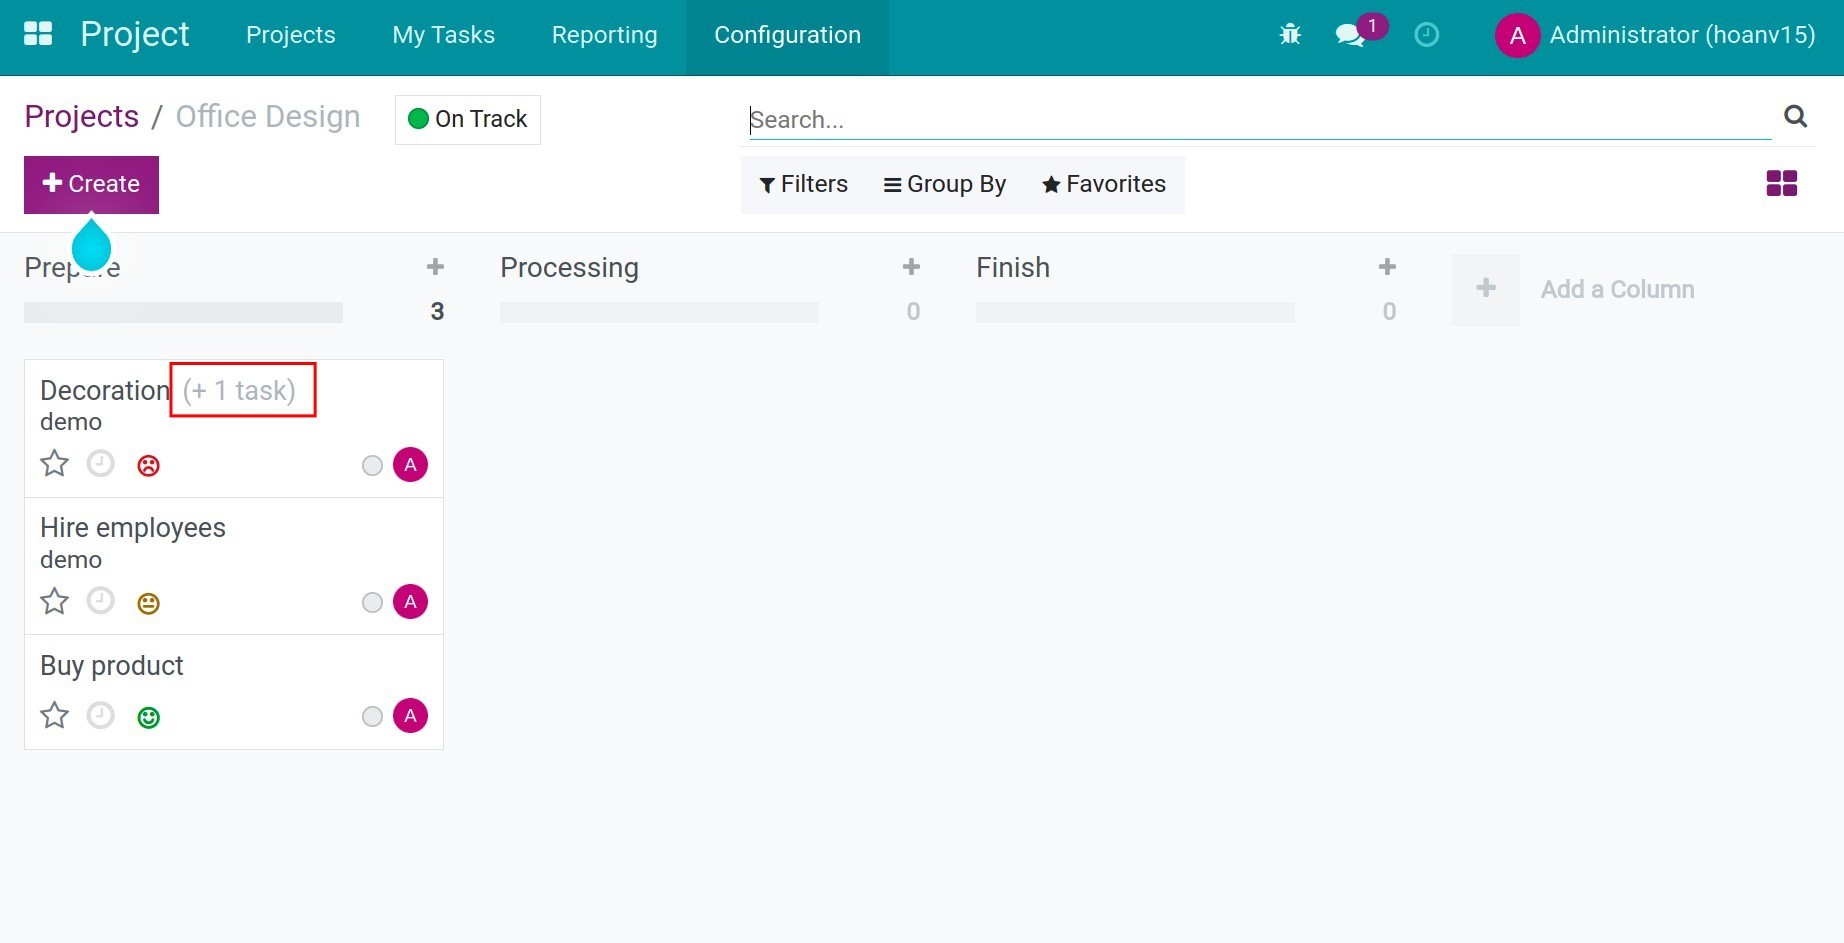Click the Projects breadcrumb link

(81, 116)
